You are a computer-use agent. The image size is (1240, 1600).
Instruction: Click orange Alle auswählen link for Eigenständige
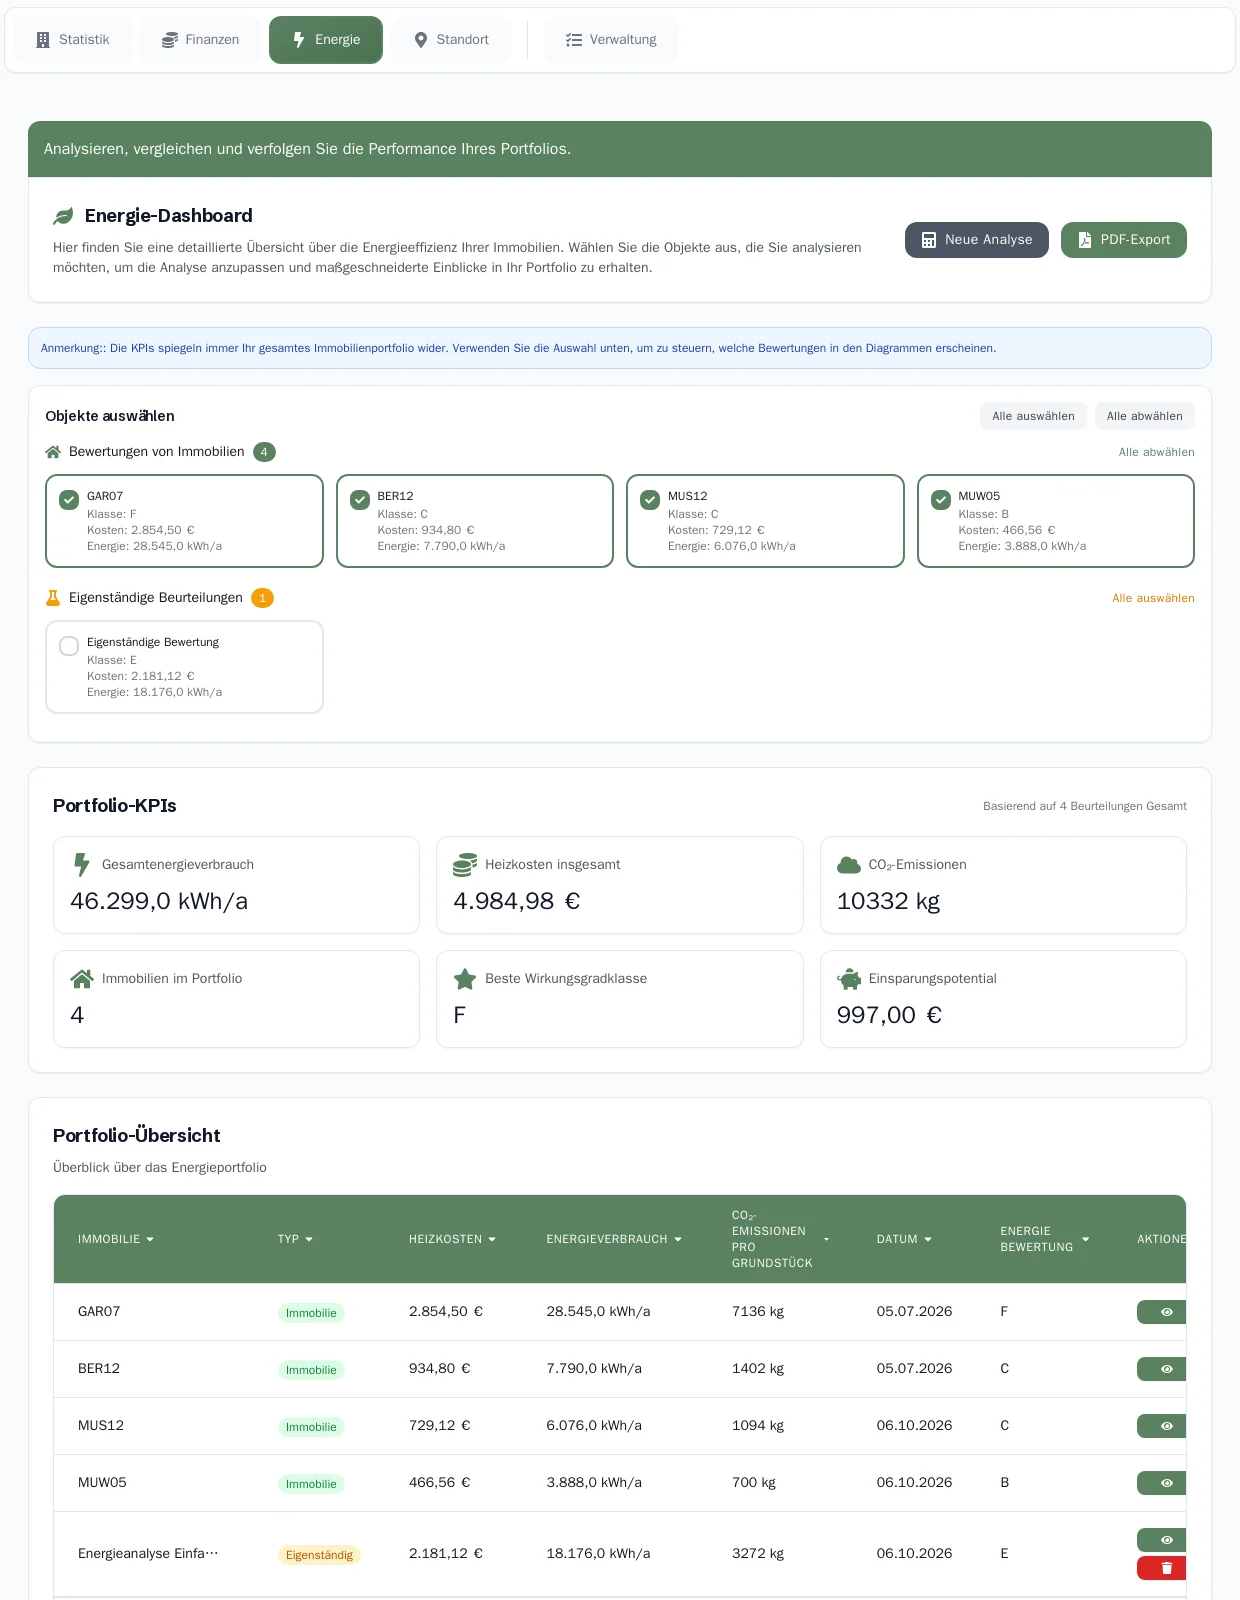1153,598
